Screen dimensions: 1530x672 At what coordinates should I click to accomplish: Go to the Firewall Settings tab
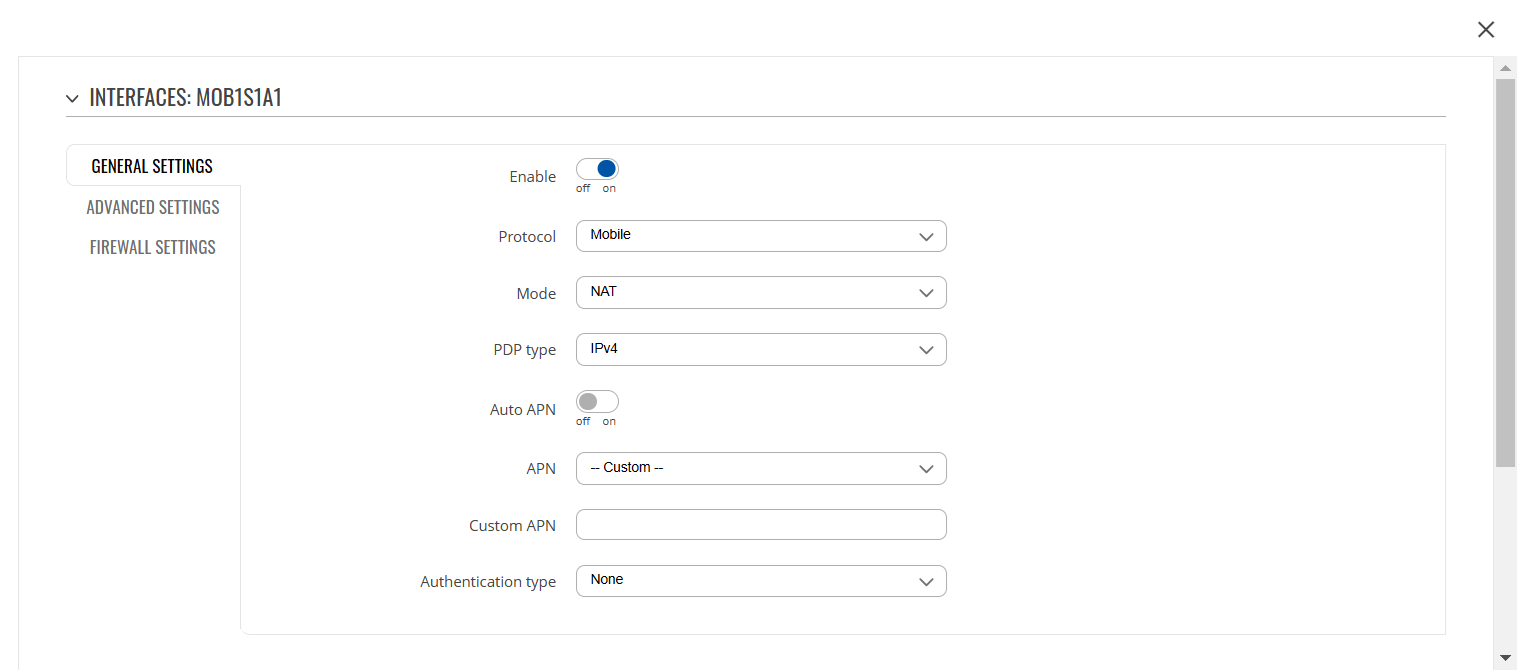153,247
